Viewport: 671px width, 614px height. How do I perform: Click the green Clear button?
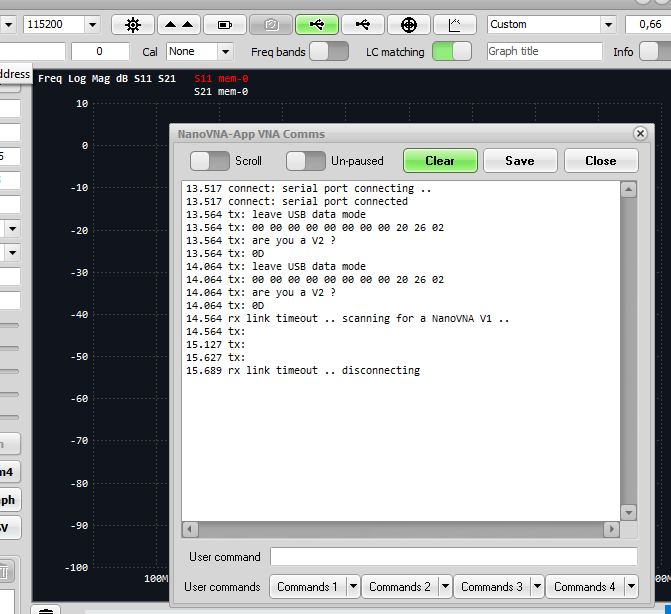[440, 161]
